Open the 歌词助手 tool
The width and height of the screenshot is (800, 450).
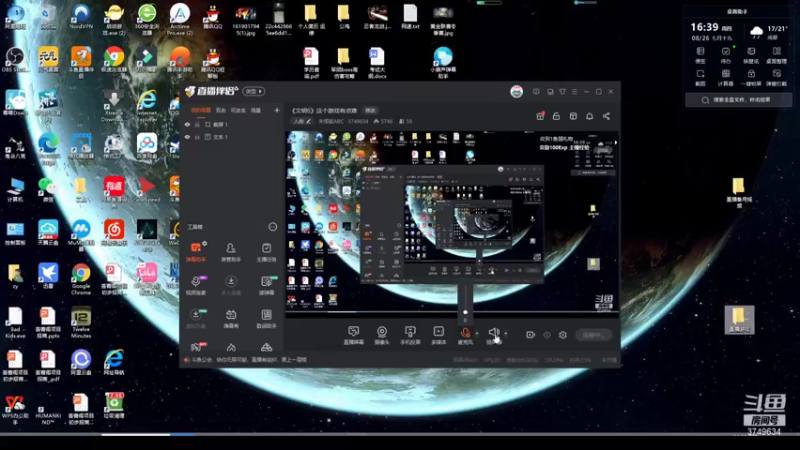(x=266, y=319)
